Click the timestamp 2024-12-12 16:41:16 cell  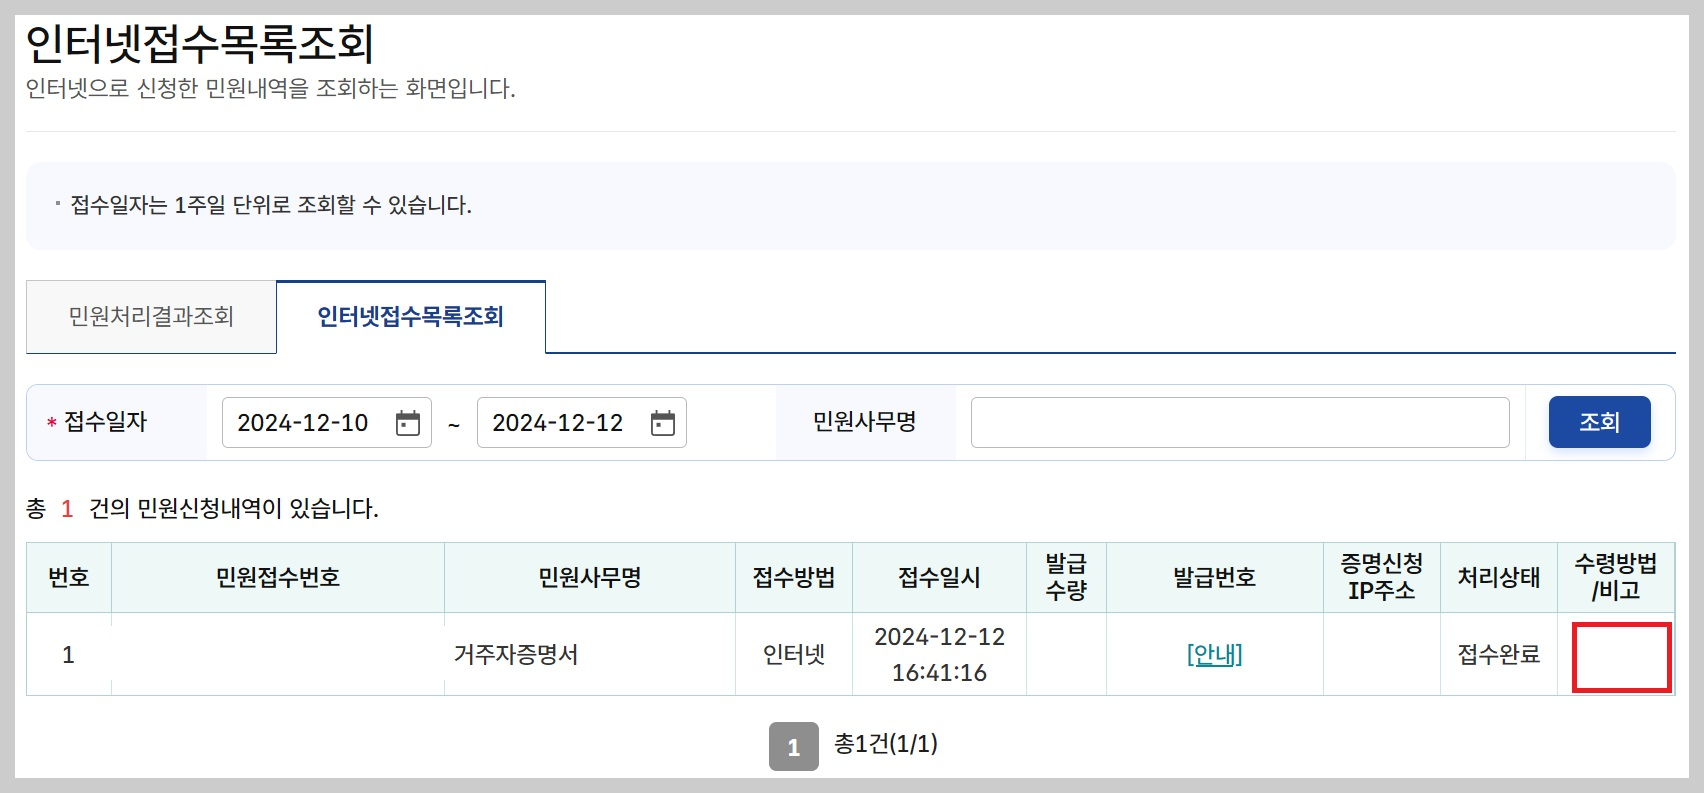point(938,654)
